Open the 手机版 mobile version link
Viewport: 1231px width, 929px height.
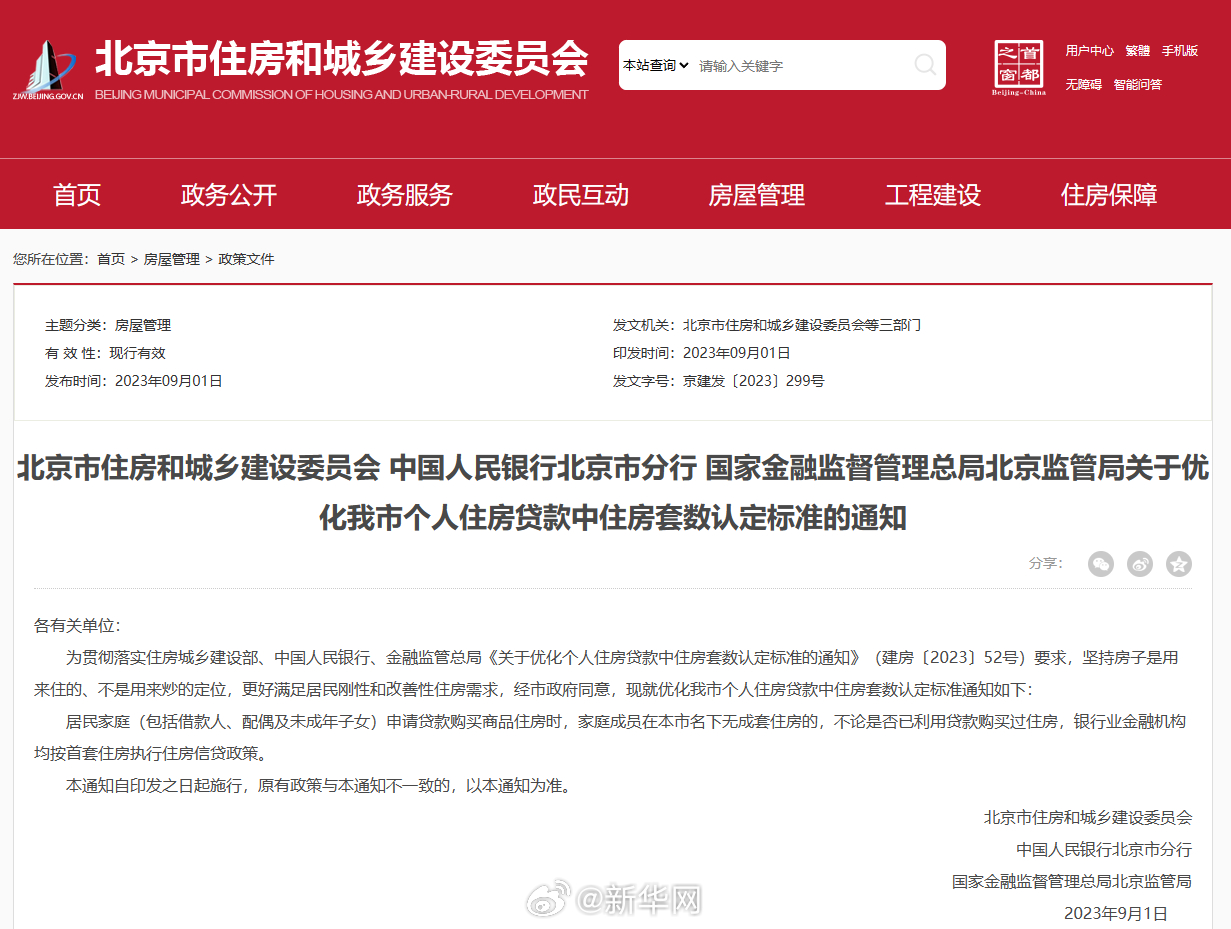click(1179, 51)
